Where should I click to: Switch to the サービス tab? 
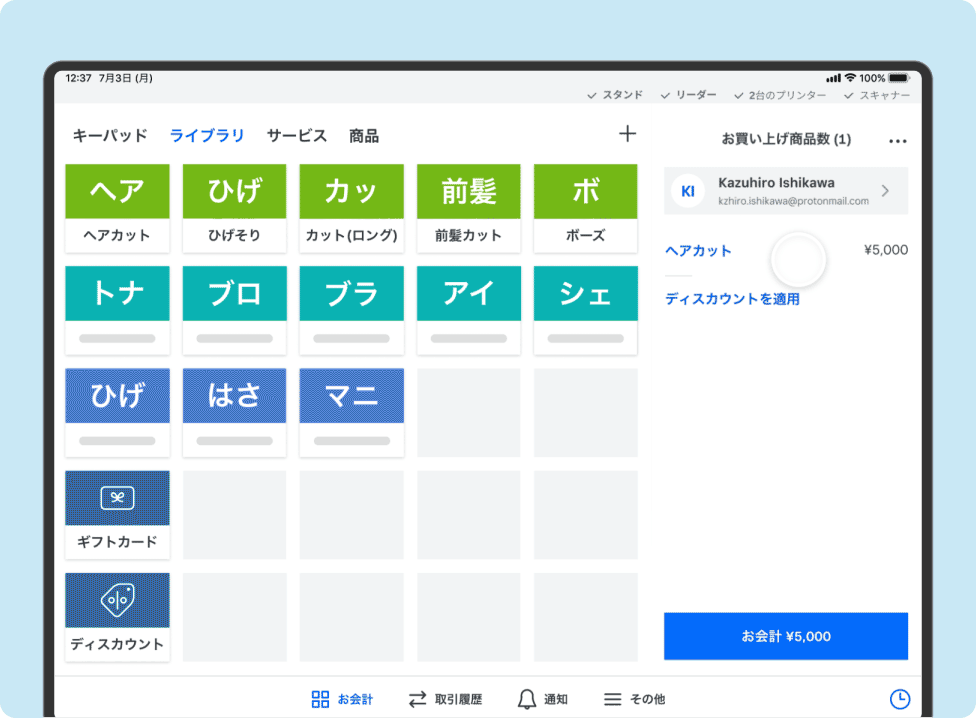(296, 135)
